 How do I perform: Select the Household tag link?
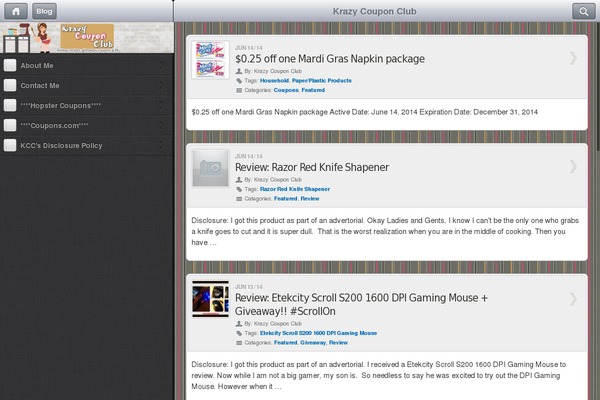[274, 81]
